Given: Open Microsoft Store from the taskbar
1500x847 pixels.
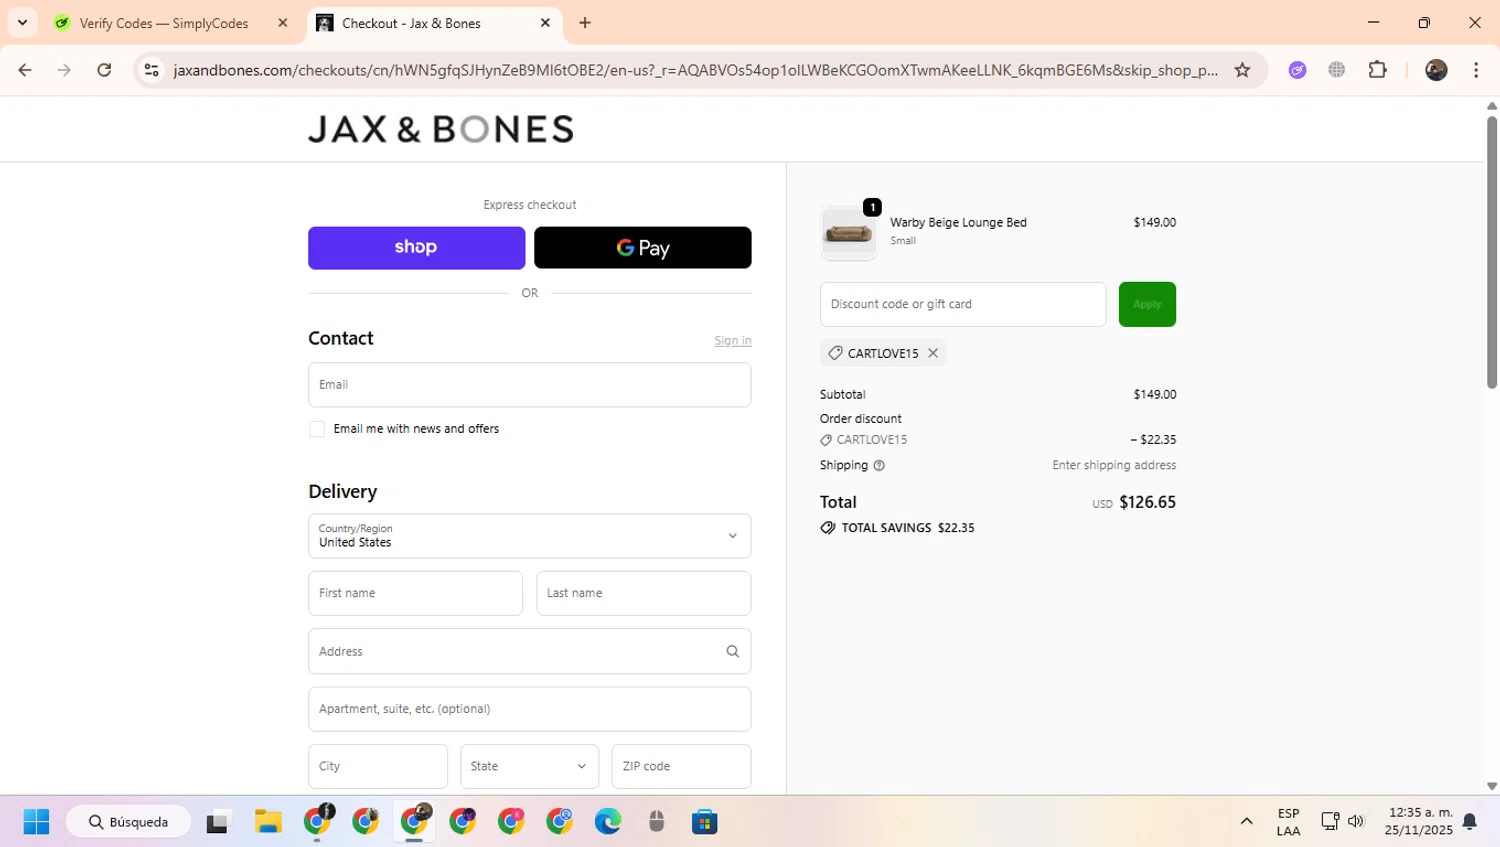Looking at the screenshot, I should pos(705,822).
